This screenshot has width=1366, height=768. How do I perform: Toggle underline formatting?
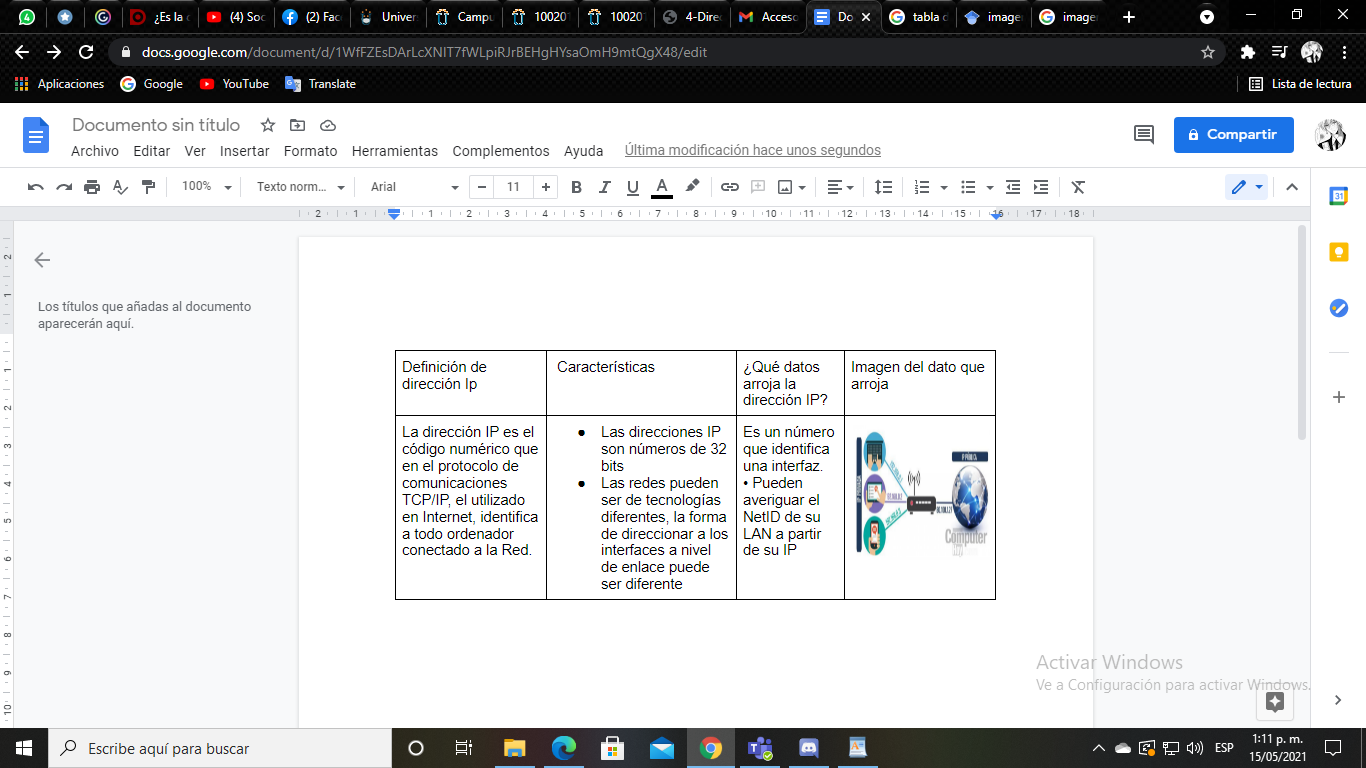coord(632,187)
